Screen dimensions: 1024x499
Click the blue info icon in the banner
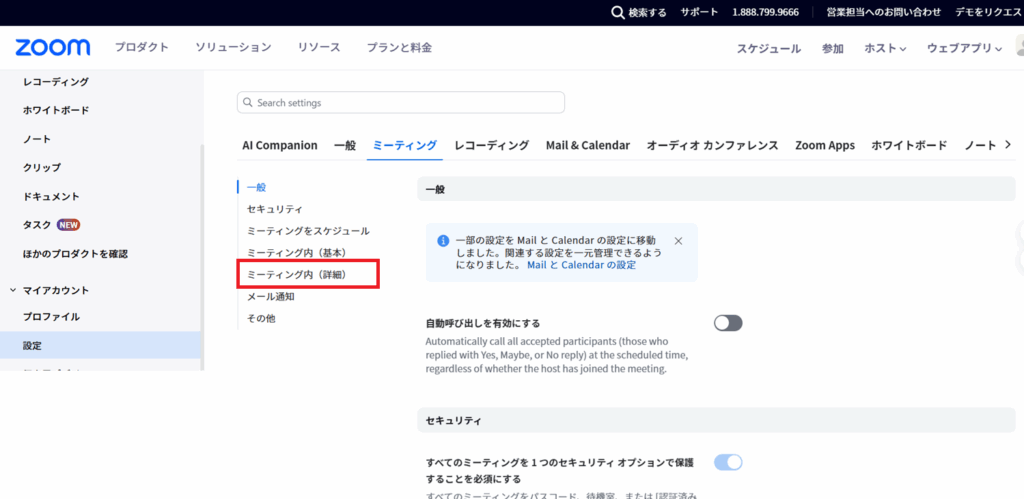click(x=443, y=241)
